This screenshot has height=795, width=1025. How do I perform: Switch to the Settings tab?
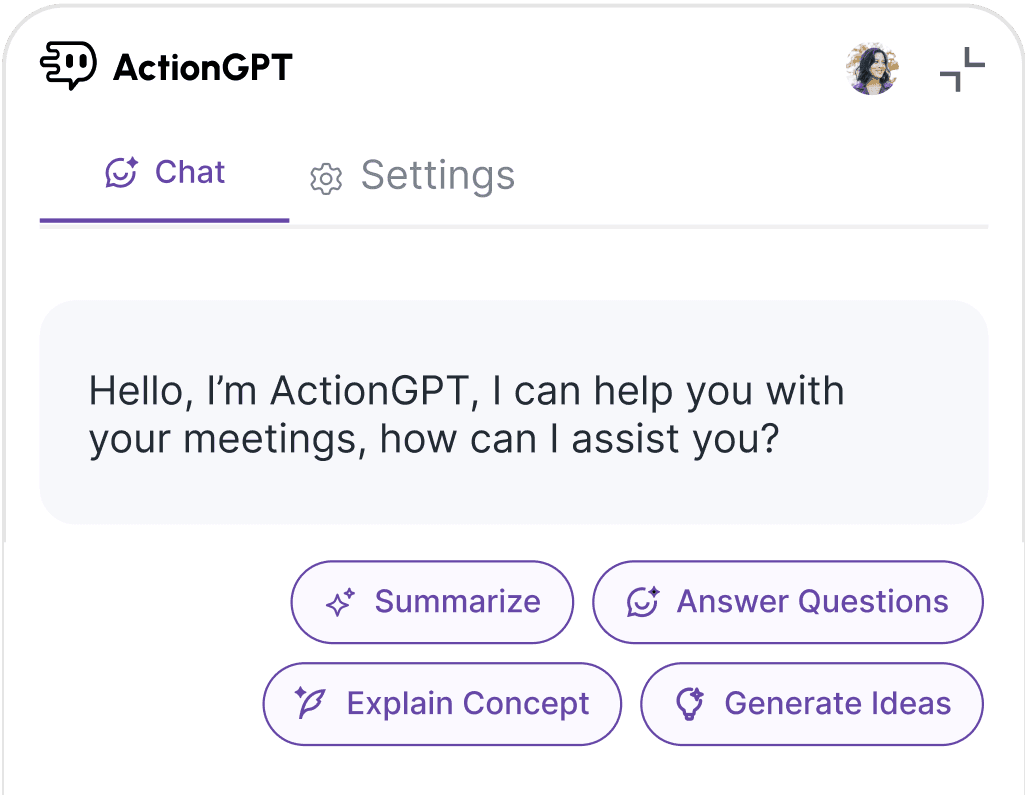click(437, 176)
